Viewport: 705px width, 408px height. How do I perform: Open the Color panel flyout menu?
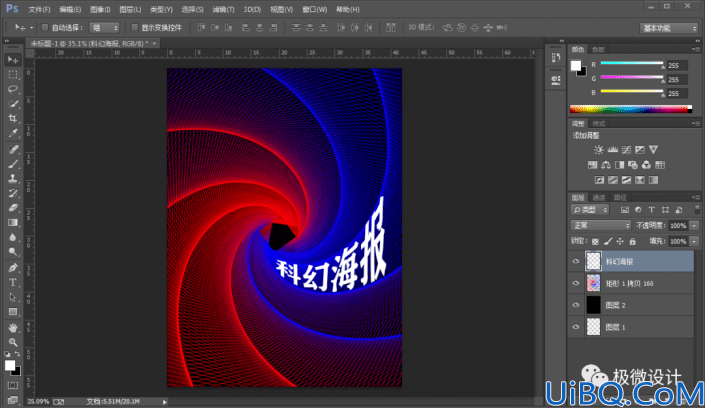696,49
